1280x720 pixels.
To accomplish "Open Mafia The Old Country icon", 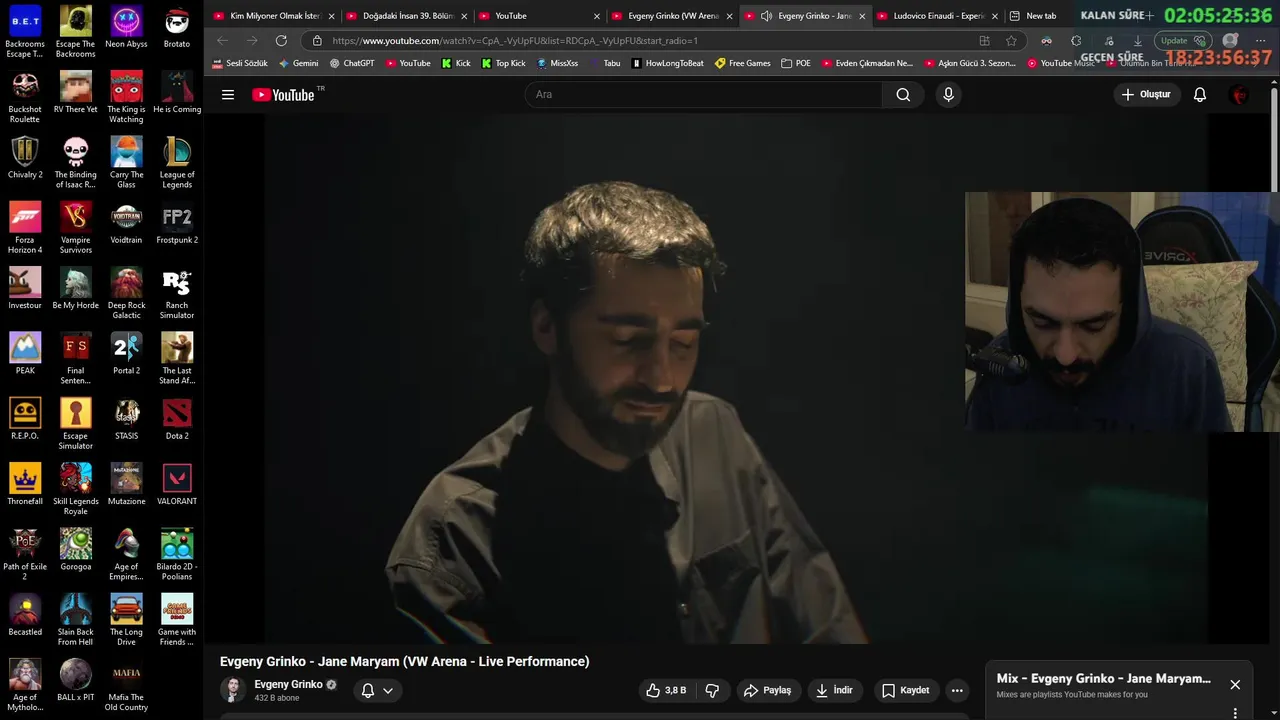I will [x=126, y=685].
